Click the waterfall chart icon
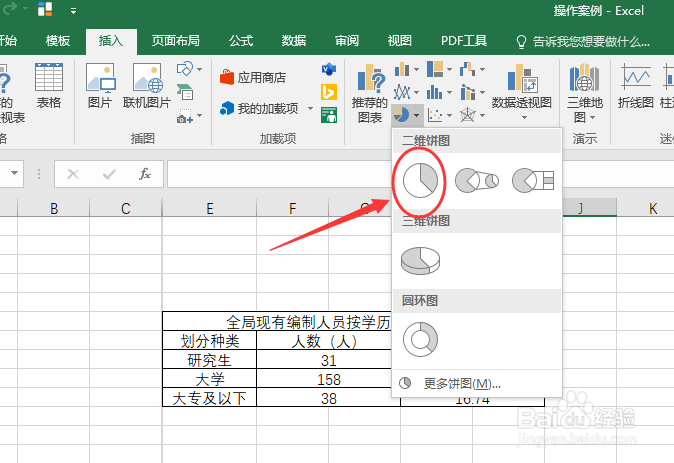 point(467,69)
